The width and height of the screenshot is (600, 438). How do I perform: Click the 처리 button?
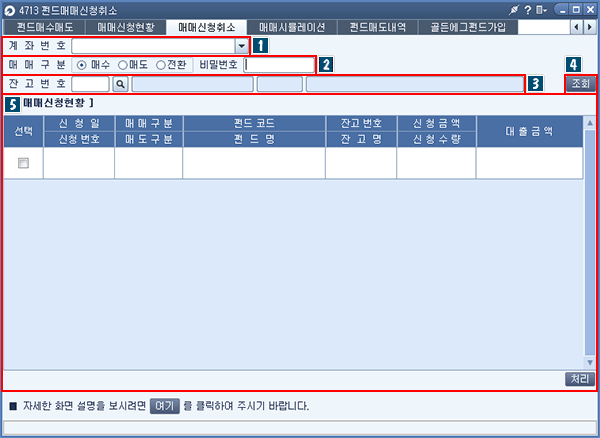(580, 379)
